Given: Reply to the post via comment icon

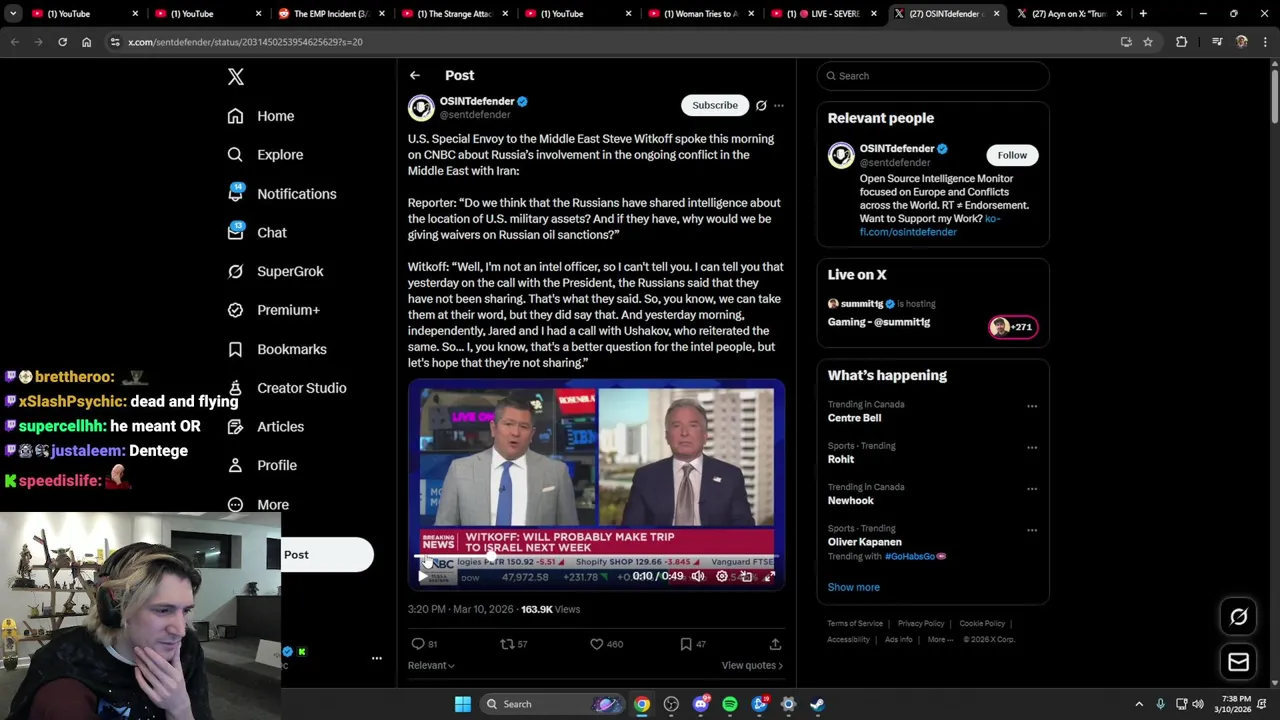Looking at the screenshot, I should (418, 644).
